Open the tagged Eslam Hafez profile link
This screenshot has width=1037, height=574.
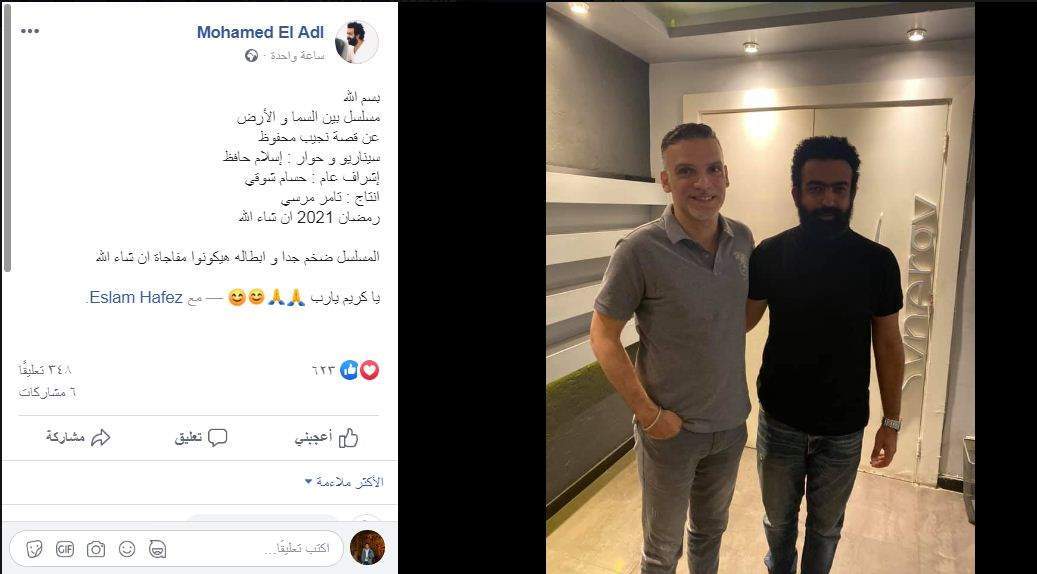[x=136, y=298]
